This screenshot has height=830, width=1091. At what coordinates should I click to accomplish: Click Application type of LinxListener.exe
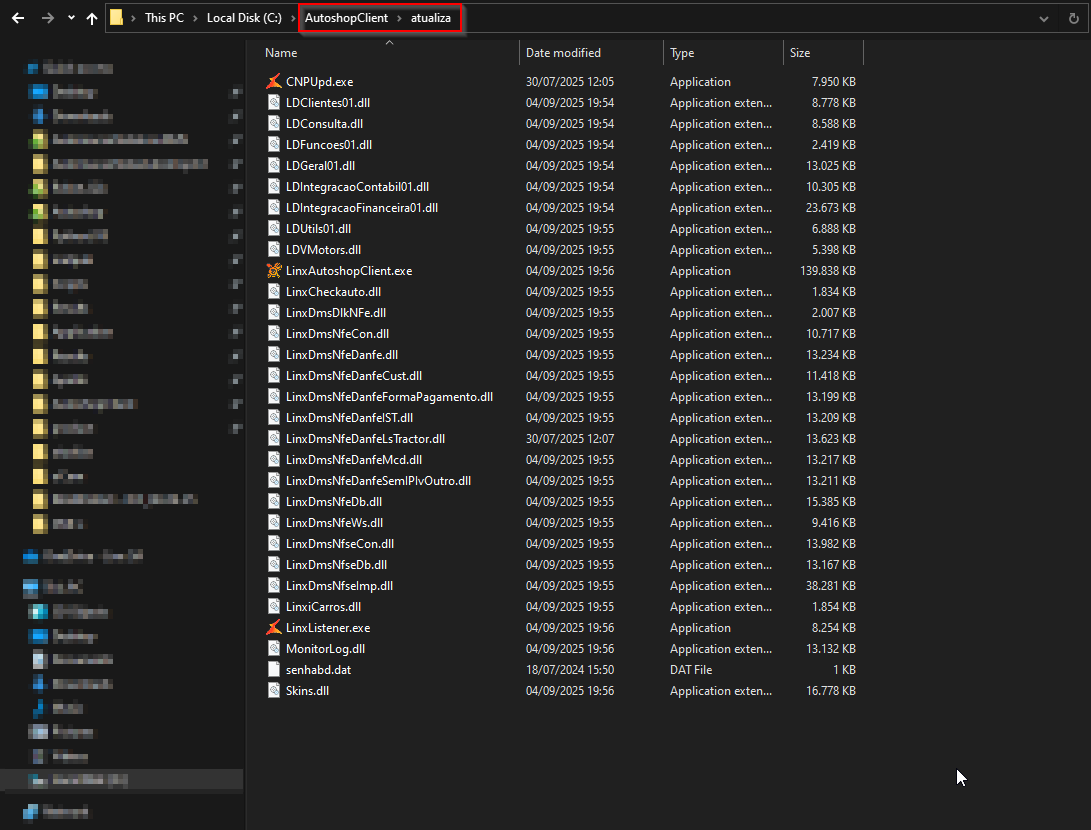click(x=700, y=628)
